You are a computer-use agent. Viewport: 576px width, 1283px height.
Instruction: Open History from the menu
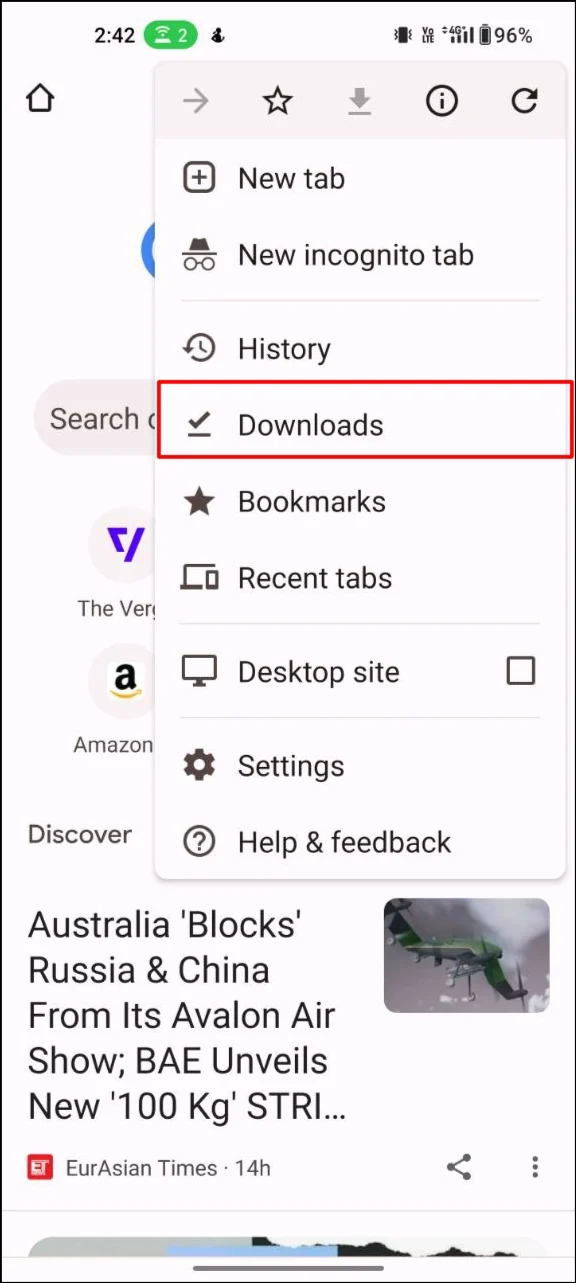click(360, 349)
